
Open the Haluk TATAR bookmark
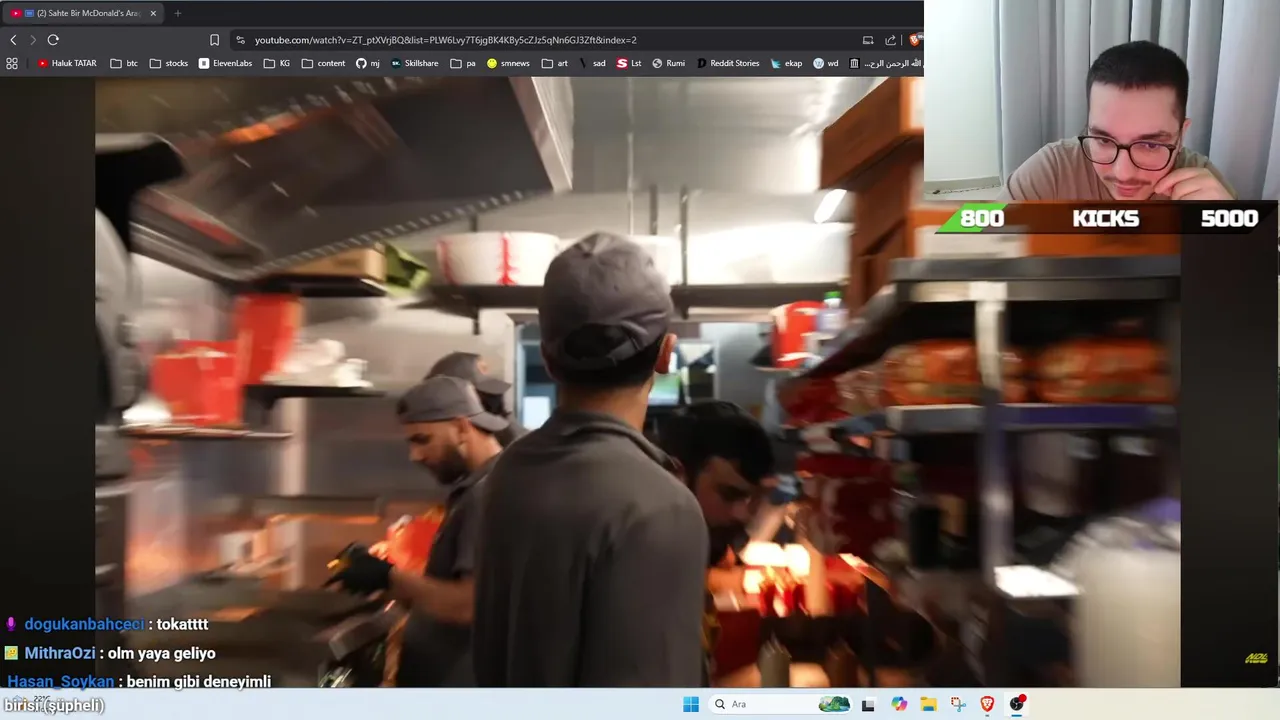point(67,63)
